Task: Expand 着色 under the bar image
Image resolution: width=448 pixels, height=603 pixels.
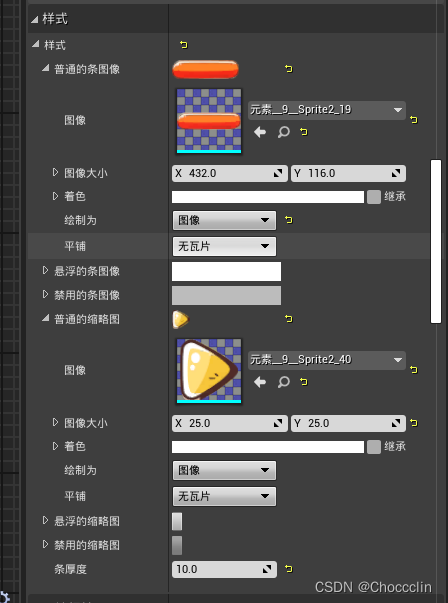Action: [x=55, y=196]
